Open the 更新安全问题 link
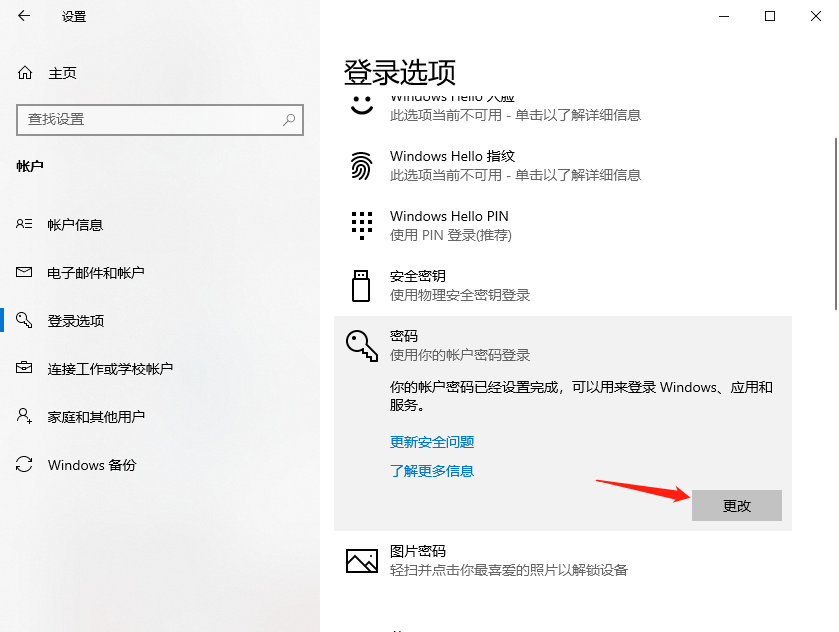The height and width of the screenshot is (632, 839). tap(431, 441)
